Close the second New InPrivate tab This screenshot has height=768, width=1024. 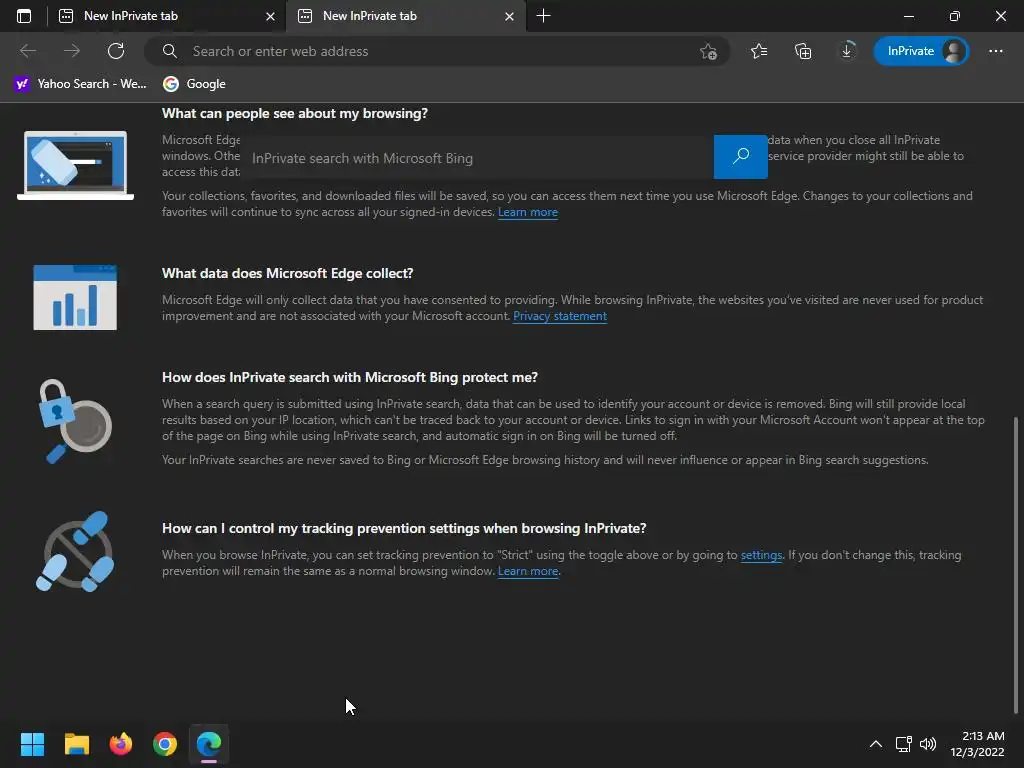coord(509,16)
